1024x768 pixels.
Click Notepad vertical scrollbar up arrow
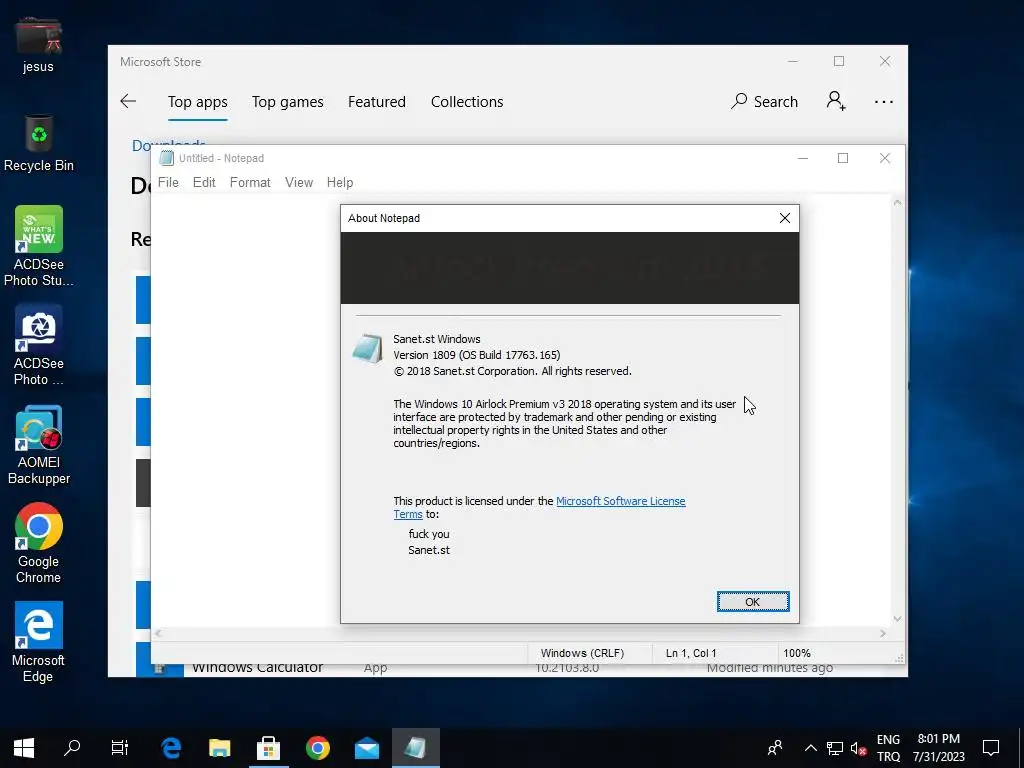tap(897, 203)
